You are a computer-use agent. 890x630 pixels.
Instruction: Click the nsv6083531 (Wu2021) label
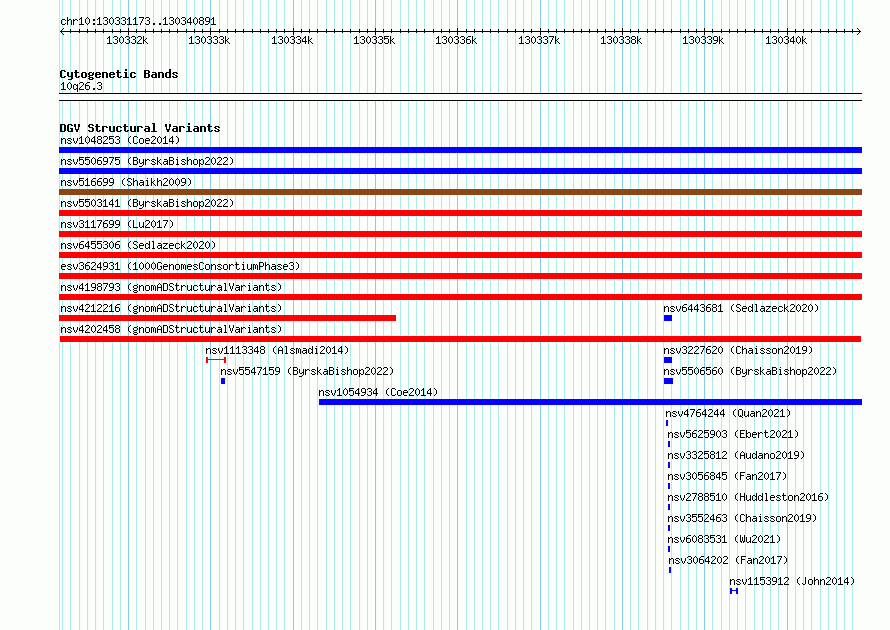[724, 539]
